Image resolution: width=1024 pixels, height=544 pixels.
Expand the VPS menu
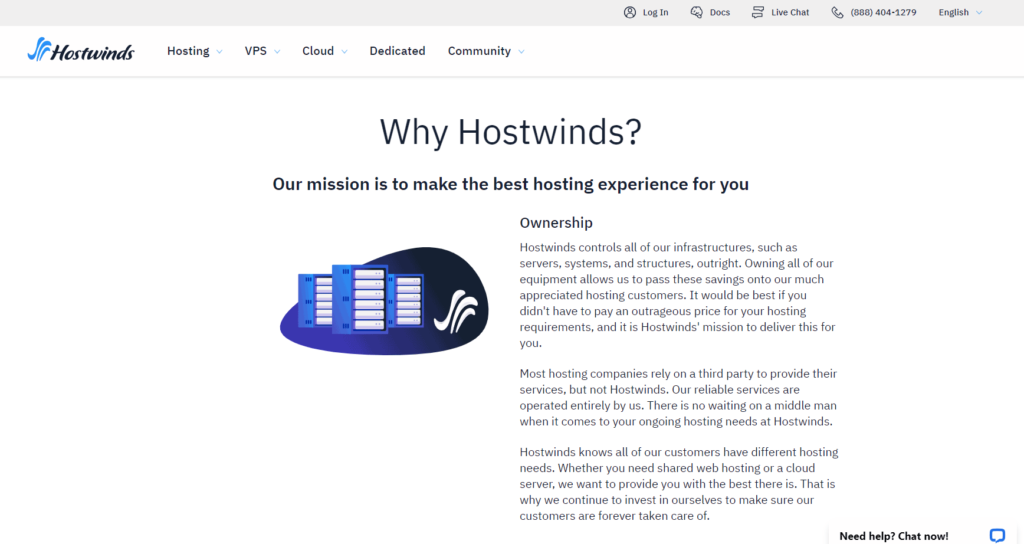pos(263,51)
